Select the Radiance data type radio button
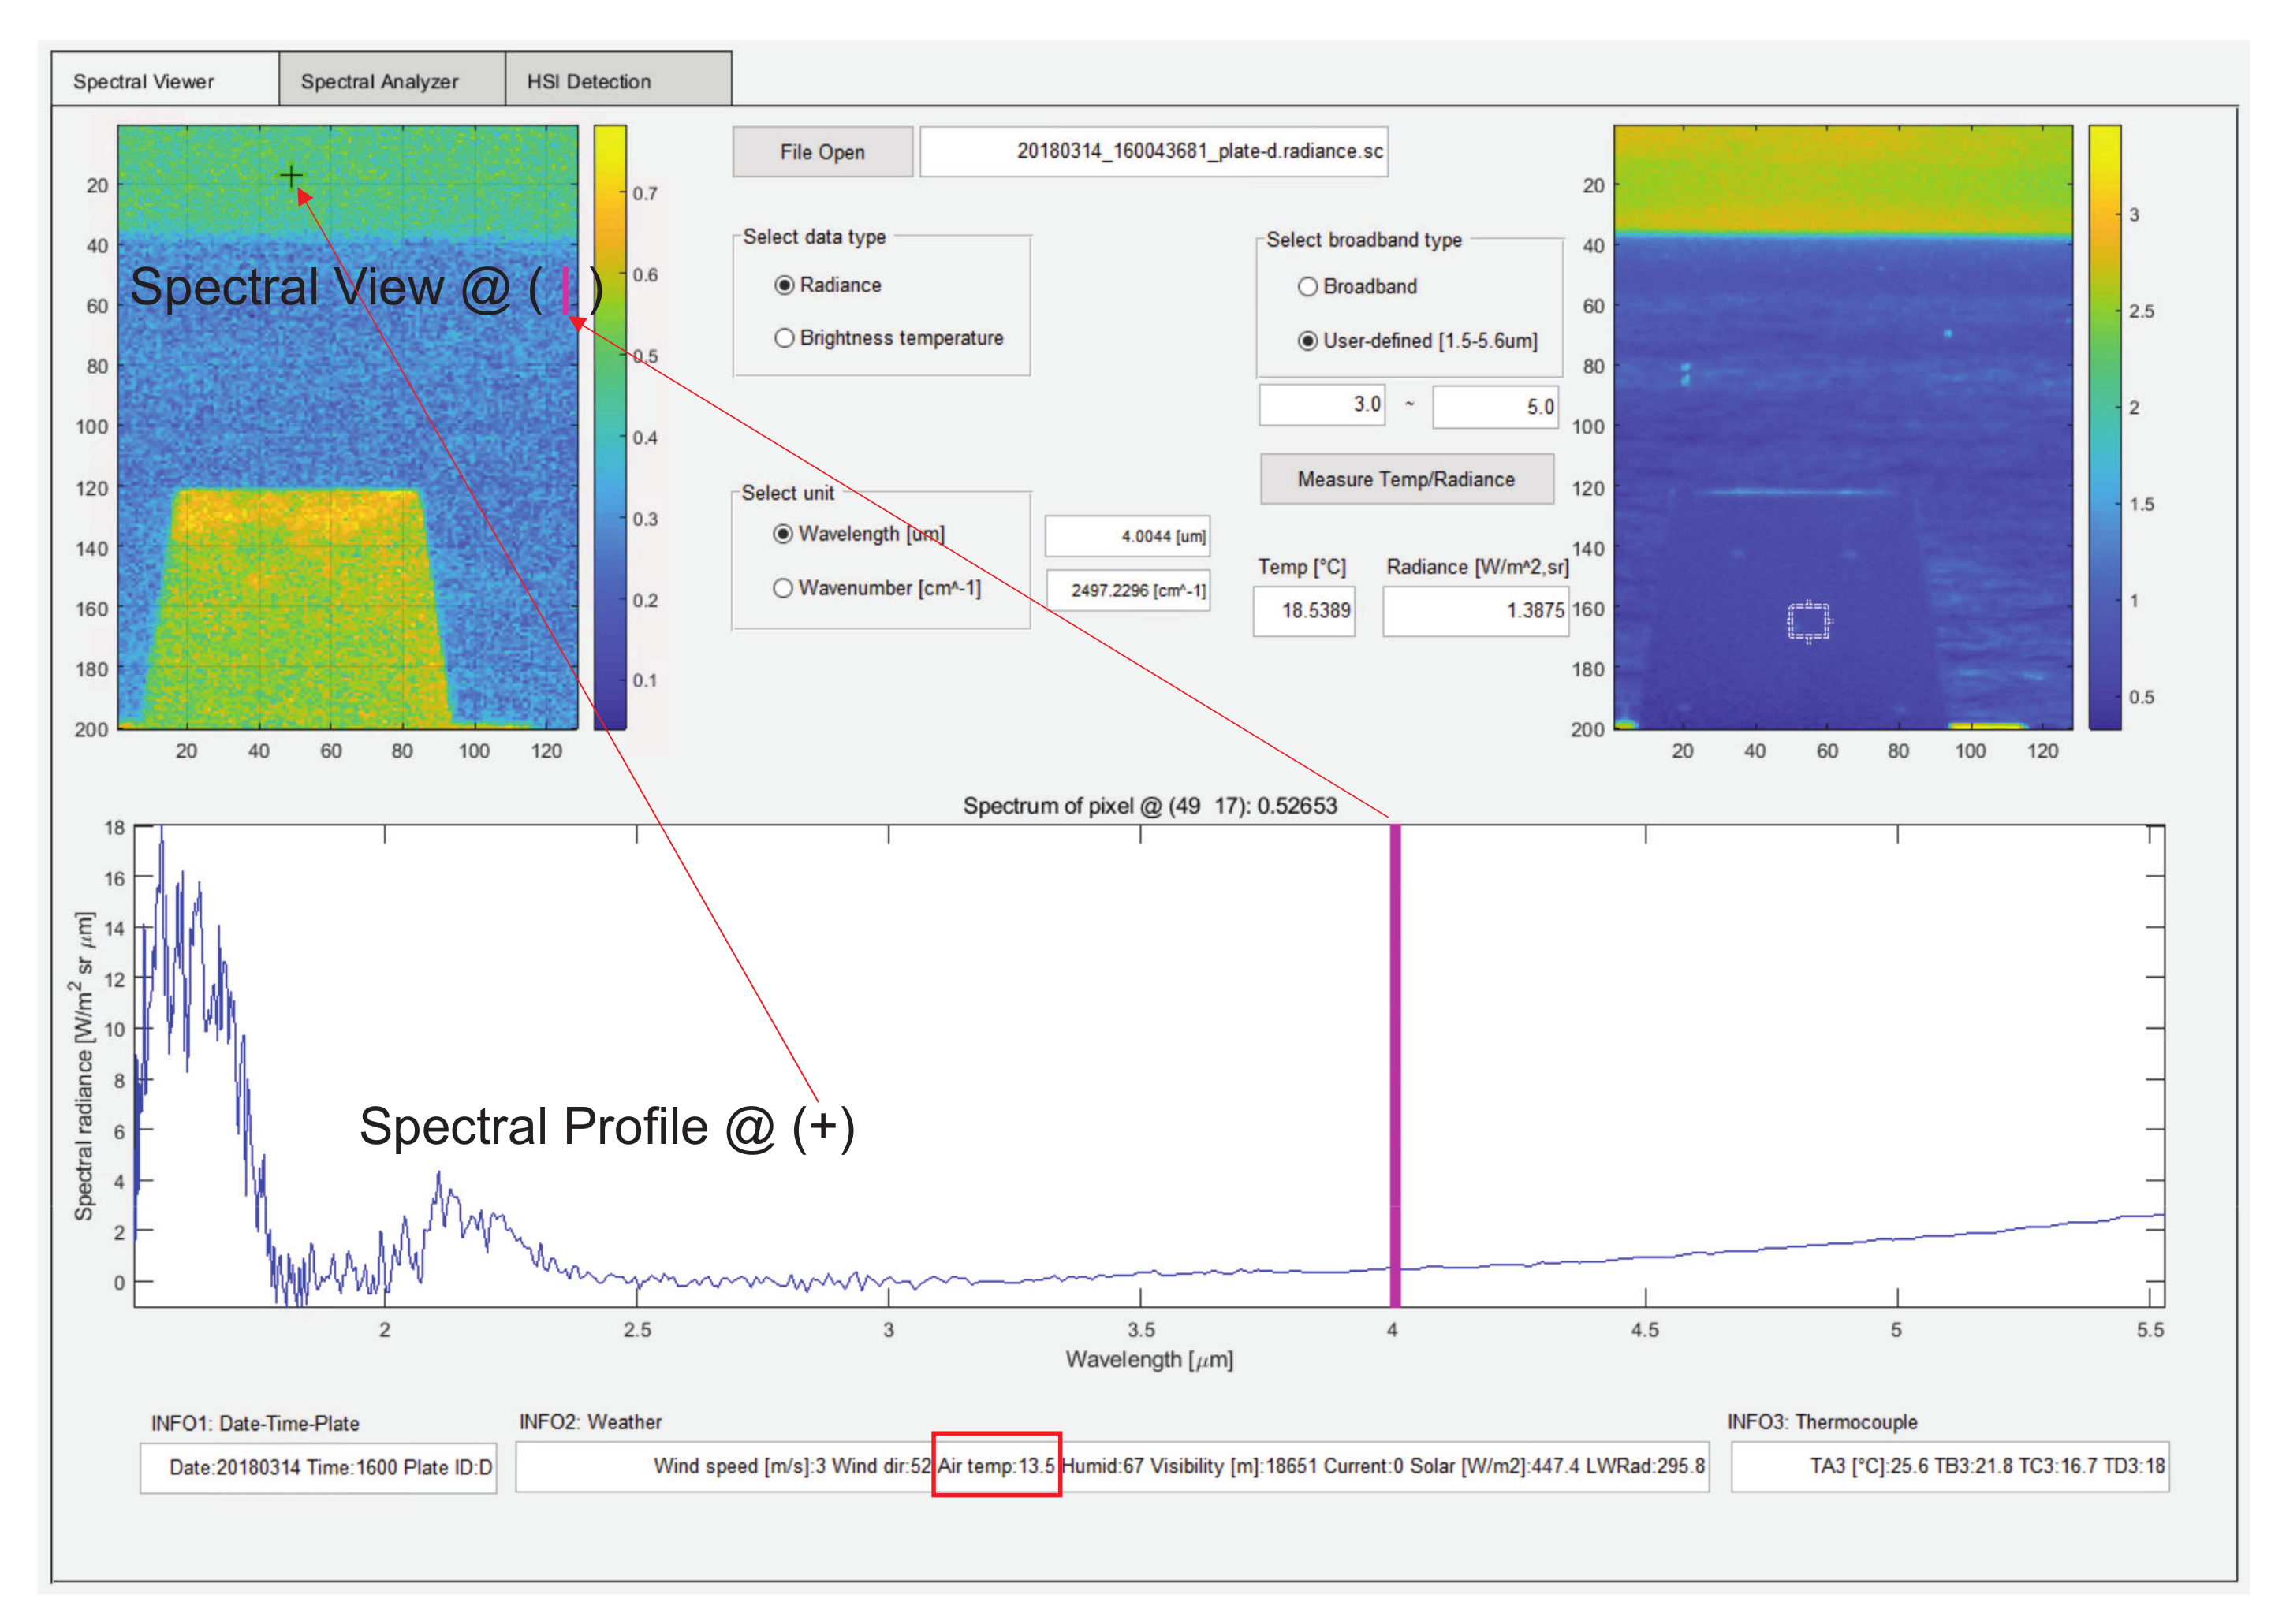 click(784, 285)
